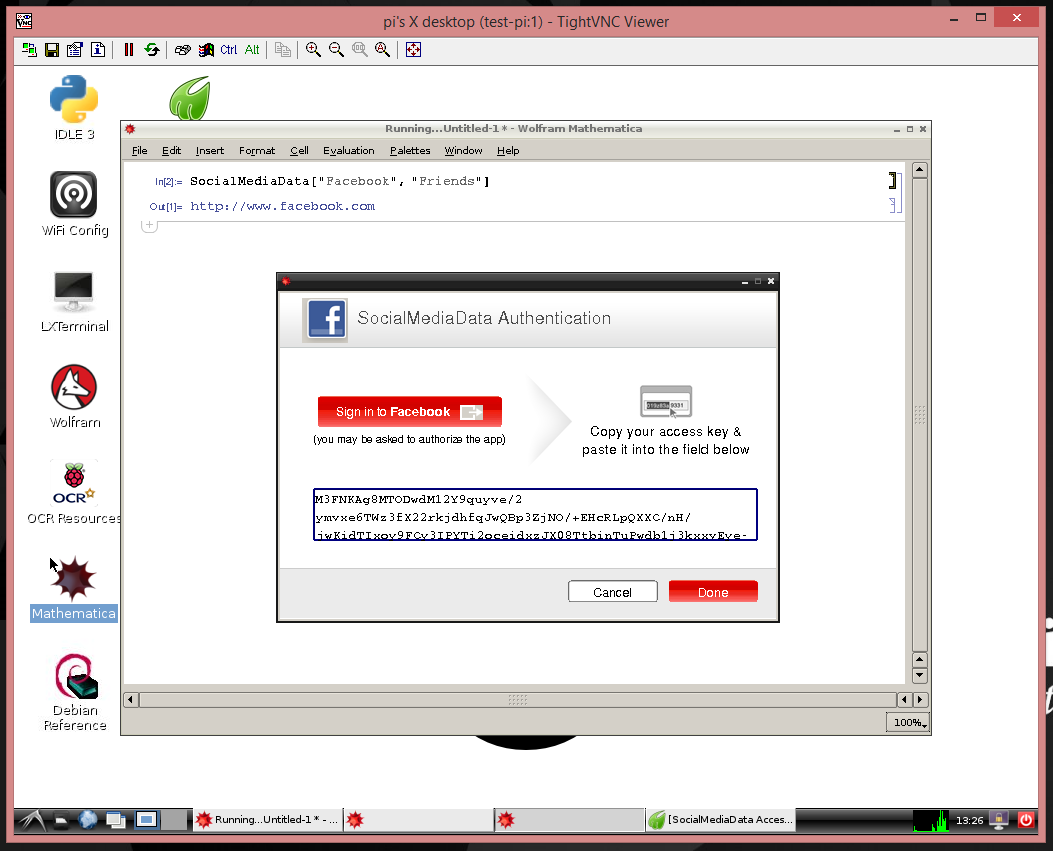Click the transfer files icon in the toolbar
Image resolution: width=1053 pixels, height=851 pixels.
click(x=283, y=50)
